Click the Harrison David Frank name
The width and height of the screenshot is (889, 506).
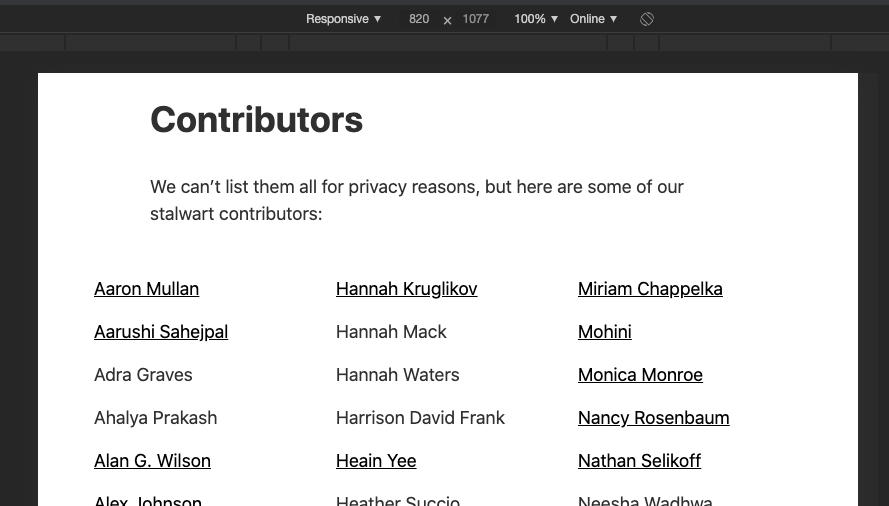[x=420, y=418]
